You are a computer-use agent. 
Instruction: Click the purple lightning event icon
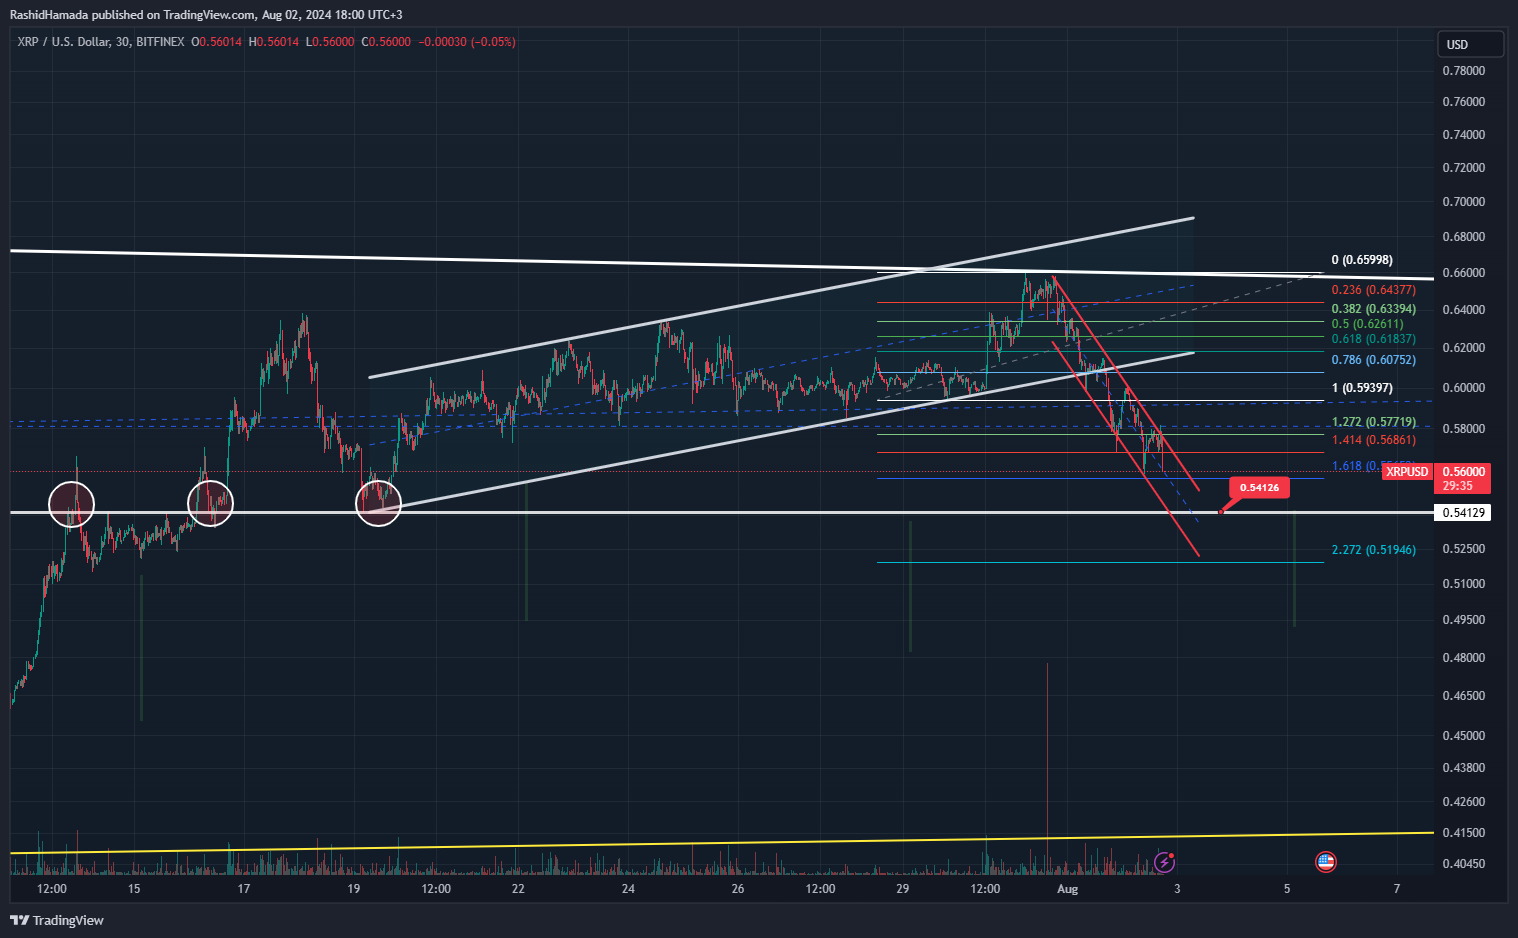1164,862
